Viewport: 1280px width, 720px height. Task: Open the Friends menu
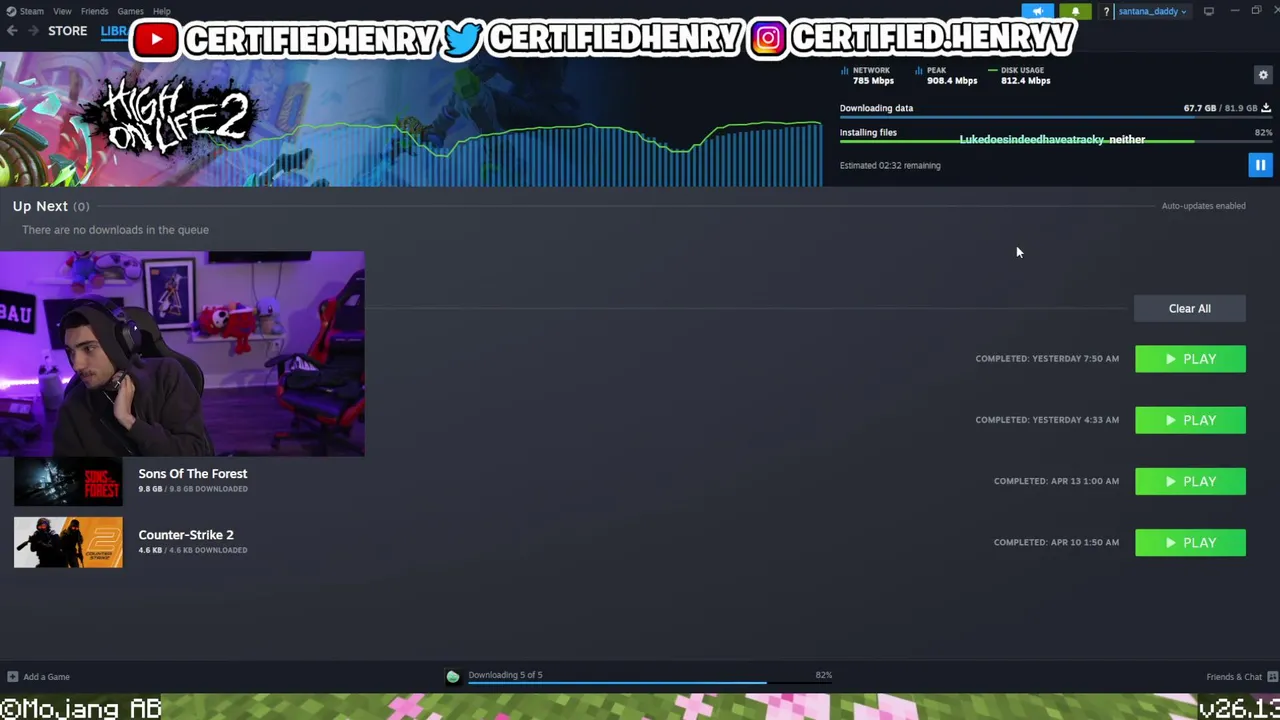pos(94,12)
